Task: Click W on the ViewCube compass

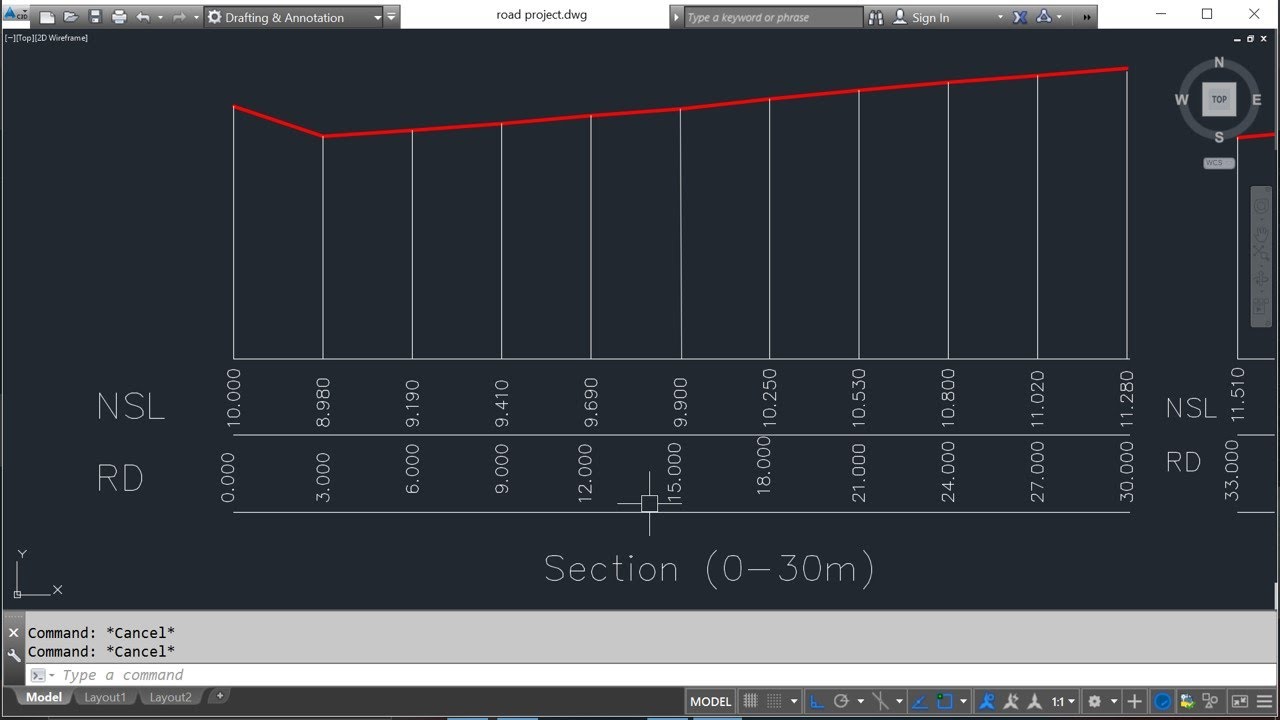Action: click(1182, 100)
